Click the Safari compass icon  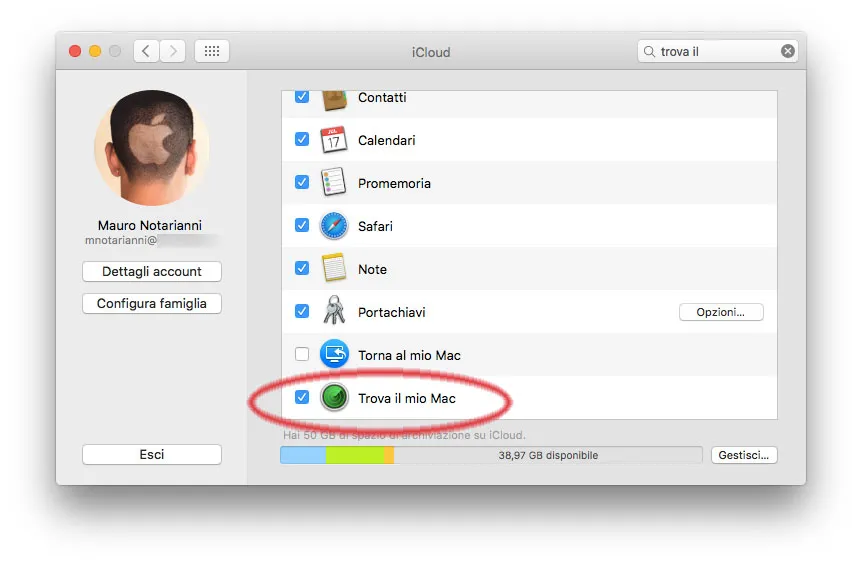tap(334, 226)
